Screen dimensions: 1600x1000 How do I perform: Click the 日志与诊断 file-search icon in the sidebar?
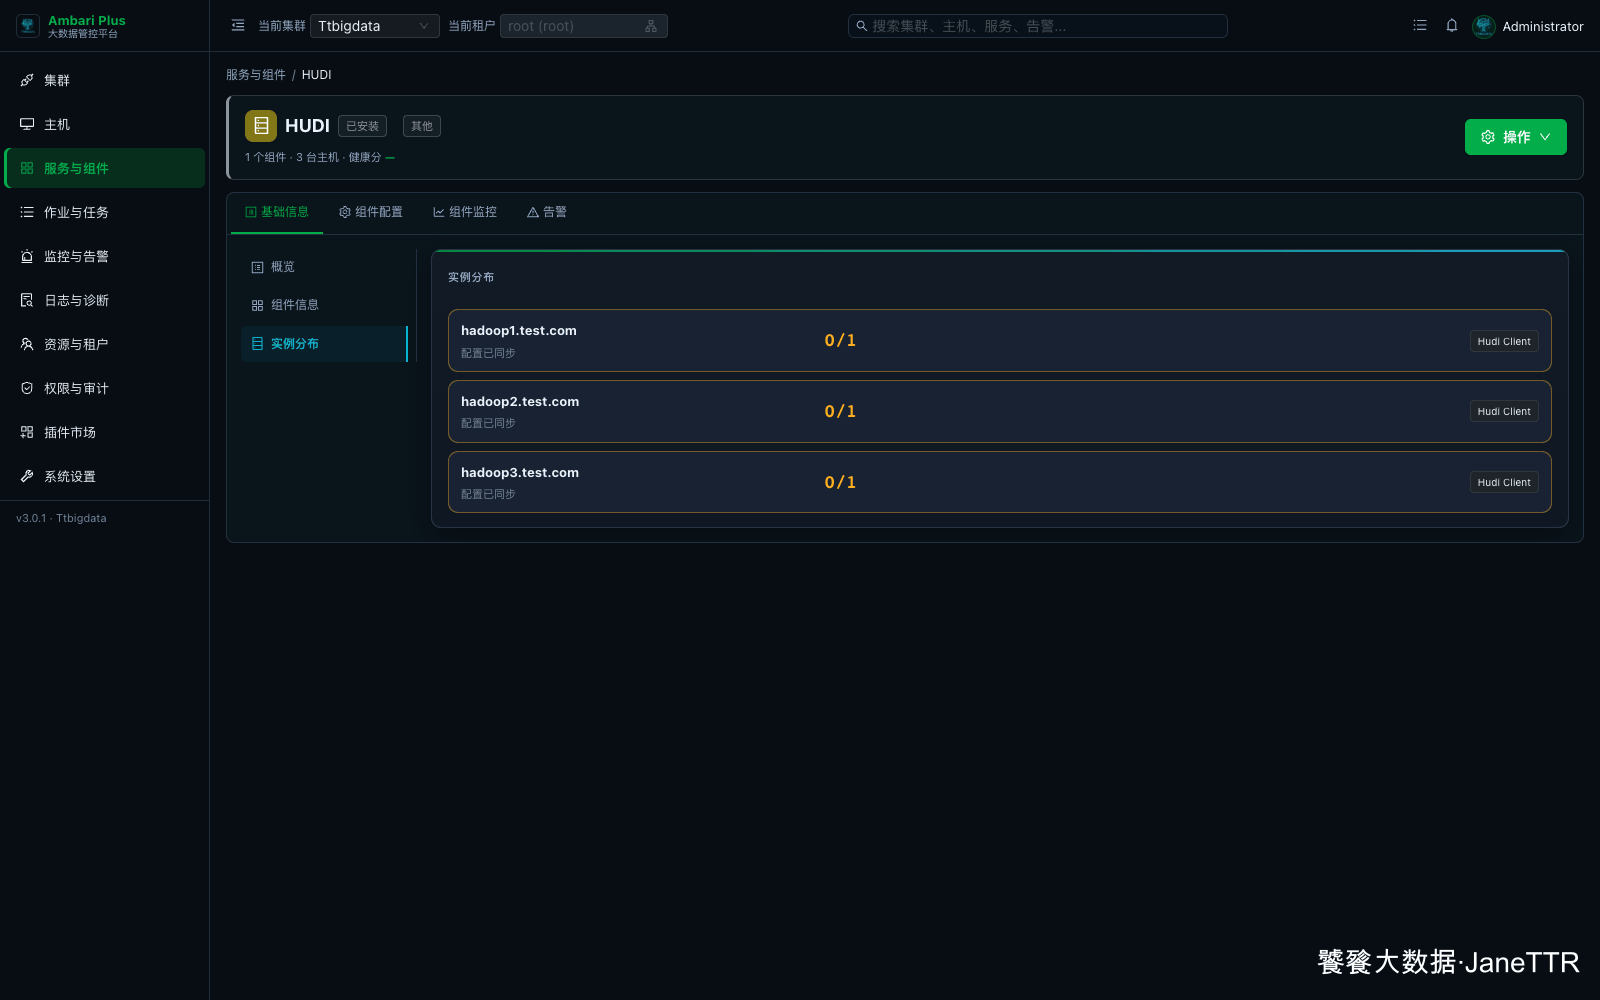pos(27,300)
